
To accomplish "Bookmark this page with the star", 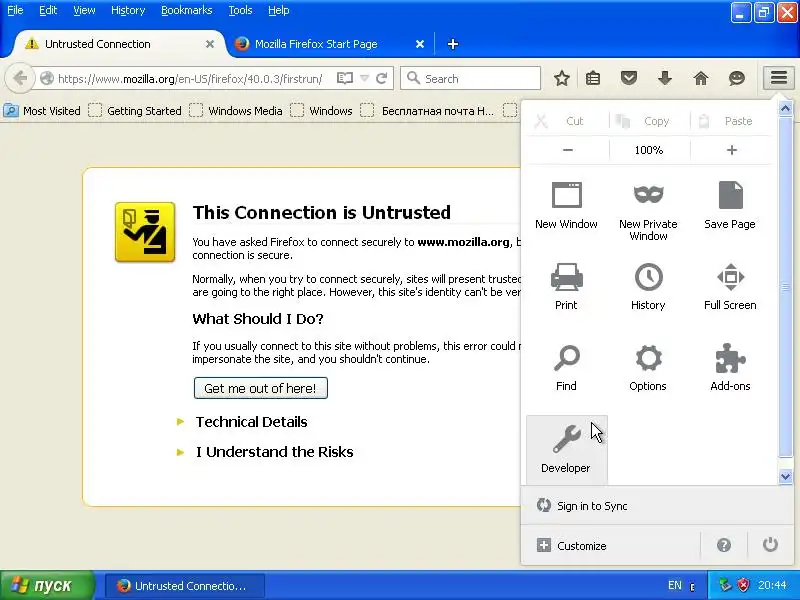I will [562, 78].
